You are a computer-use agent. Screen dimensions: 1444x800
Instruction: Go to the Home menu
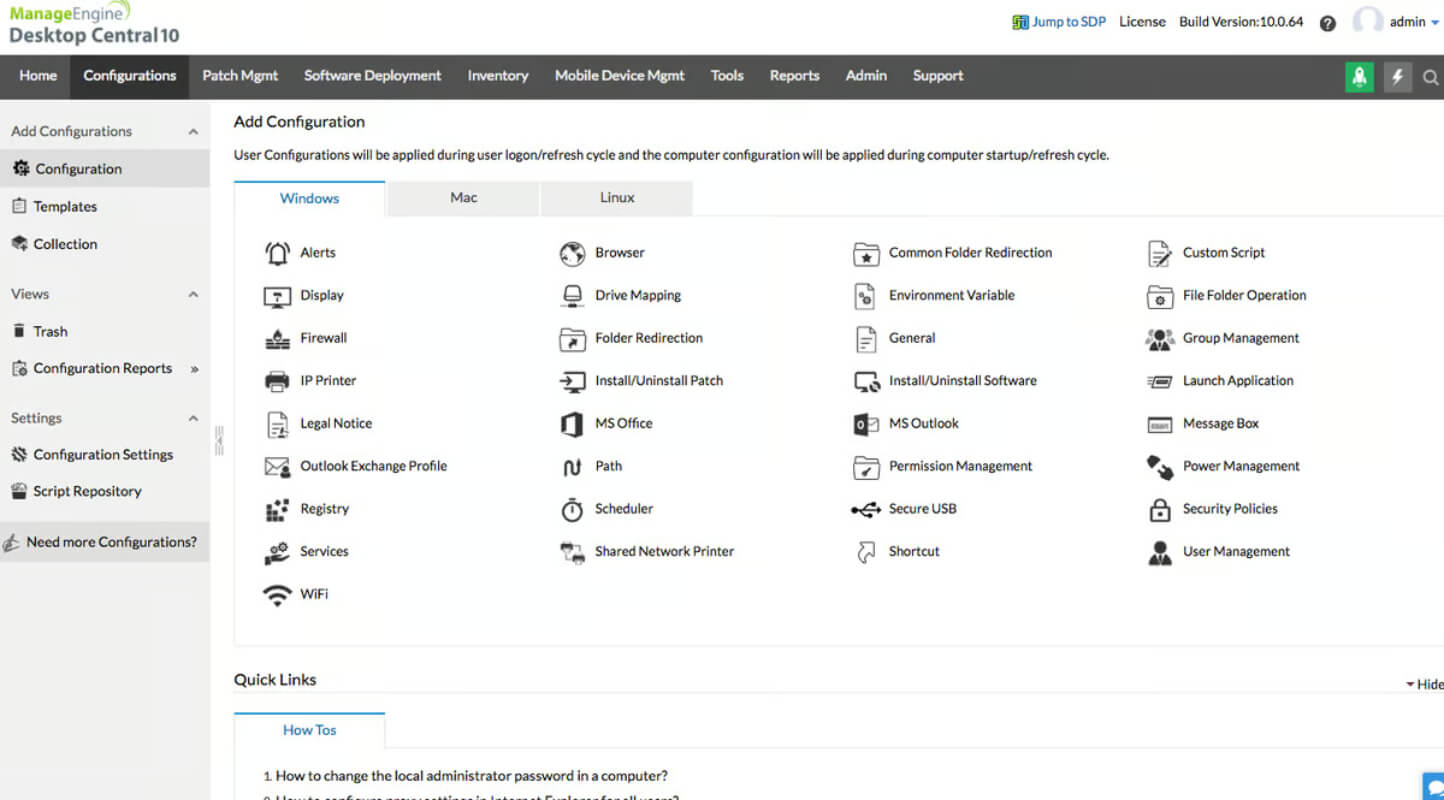pyautogui.click(x=38, y=76)
